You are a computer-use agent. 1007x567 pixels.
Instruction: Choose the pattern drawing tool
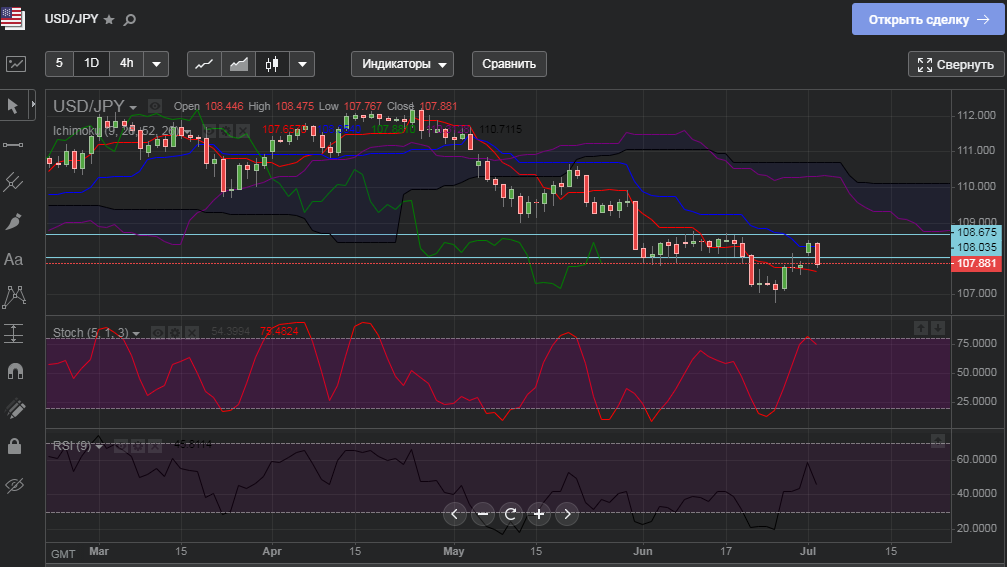click(x=13, y=296)
